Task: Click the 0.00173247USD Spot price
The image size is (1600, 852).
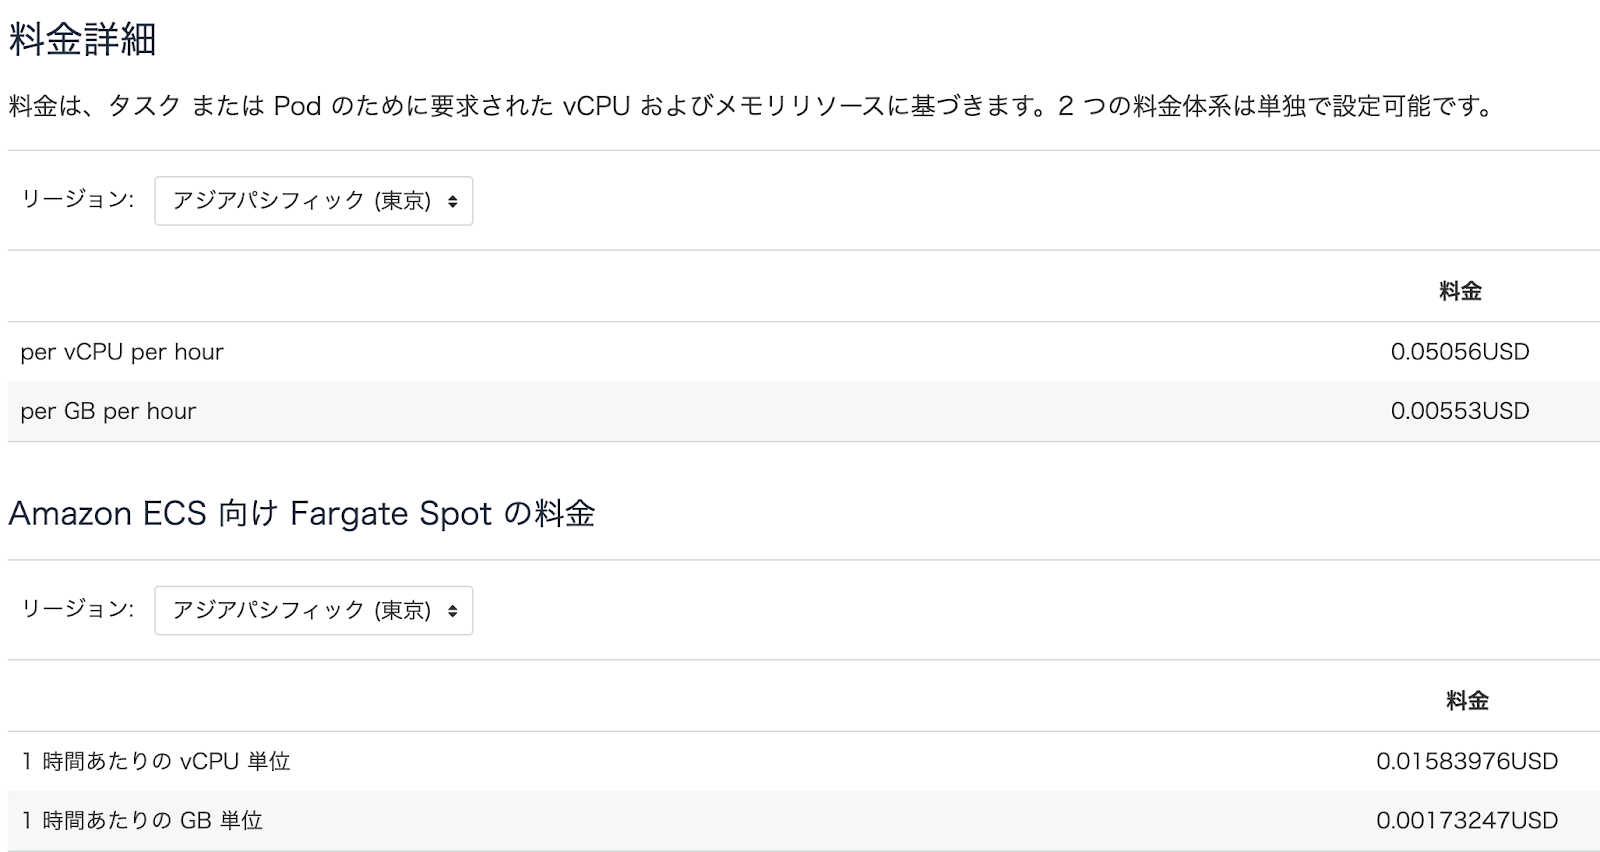Action: coord(1467,820)
